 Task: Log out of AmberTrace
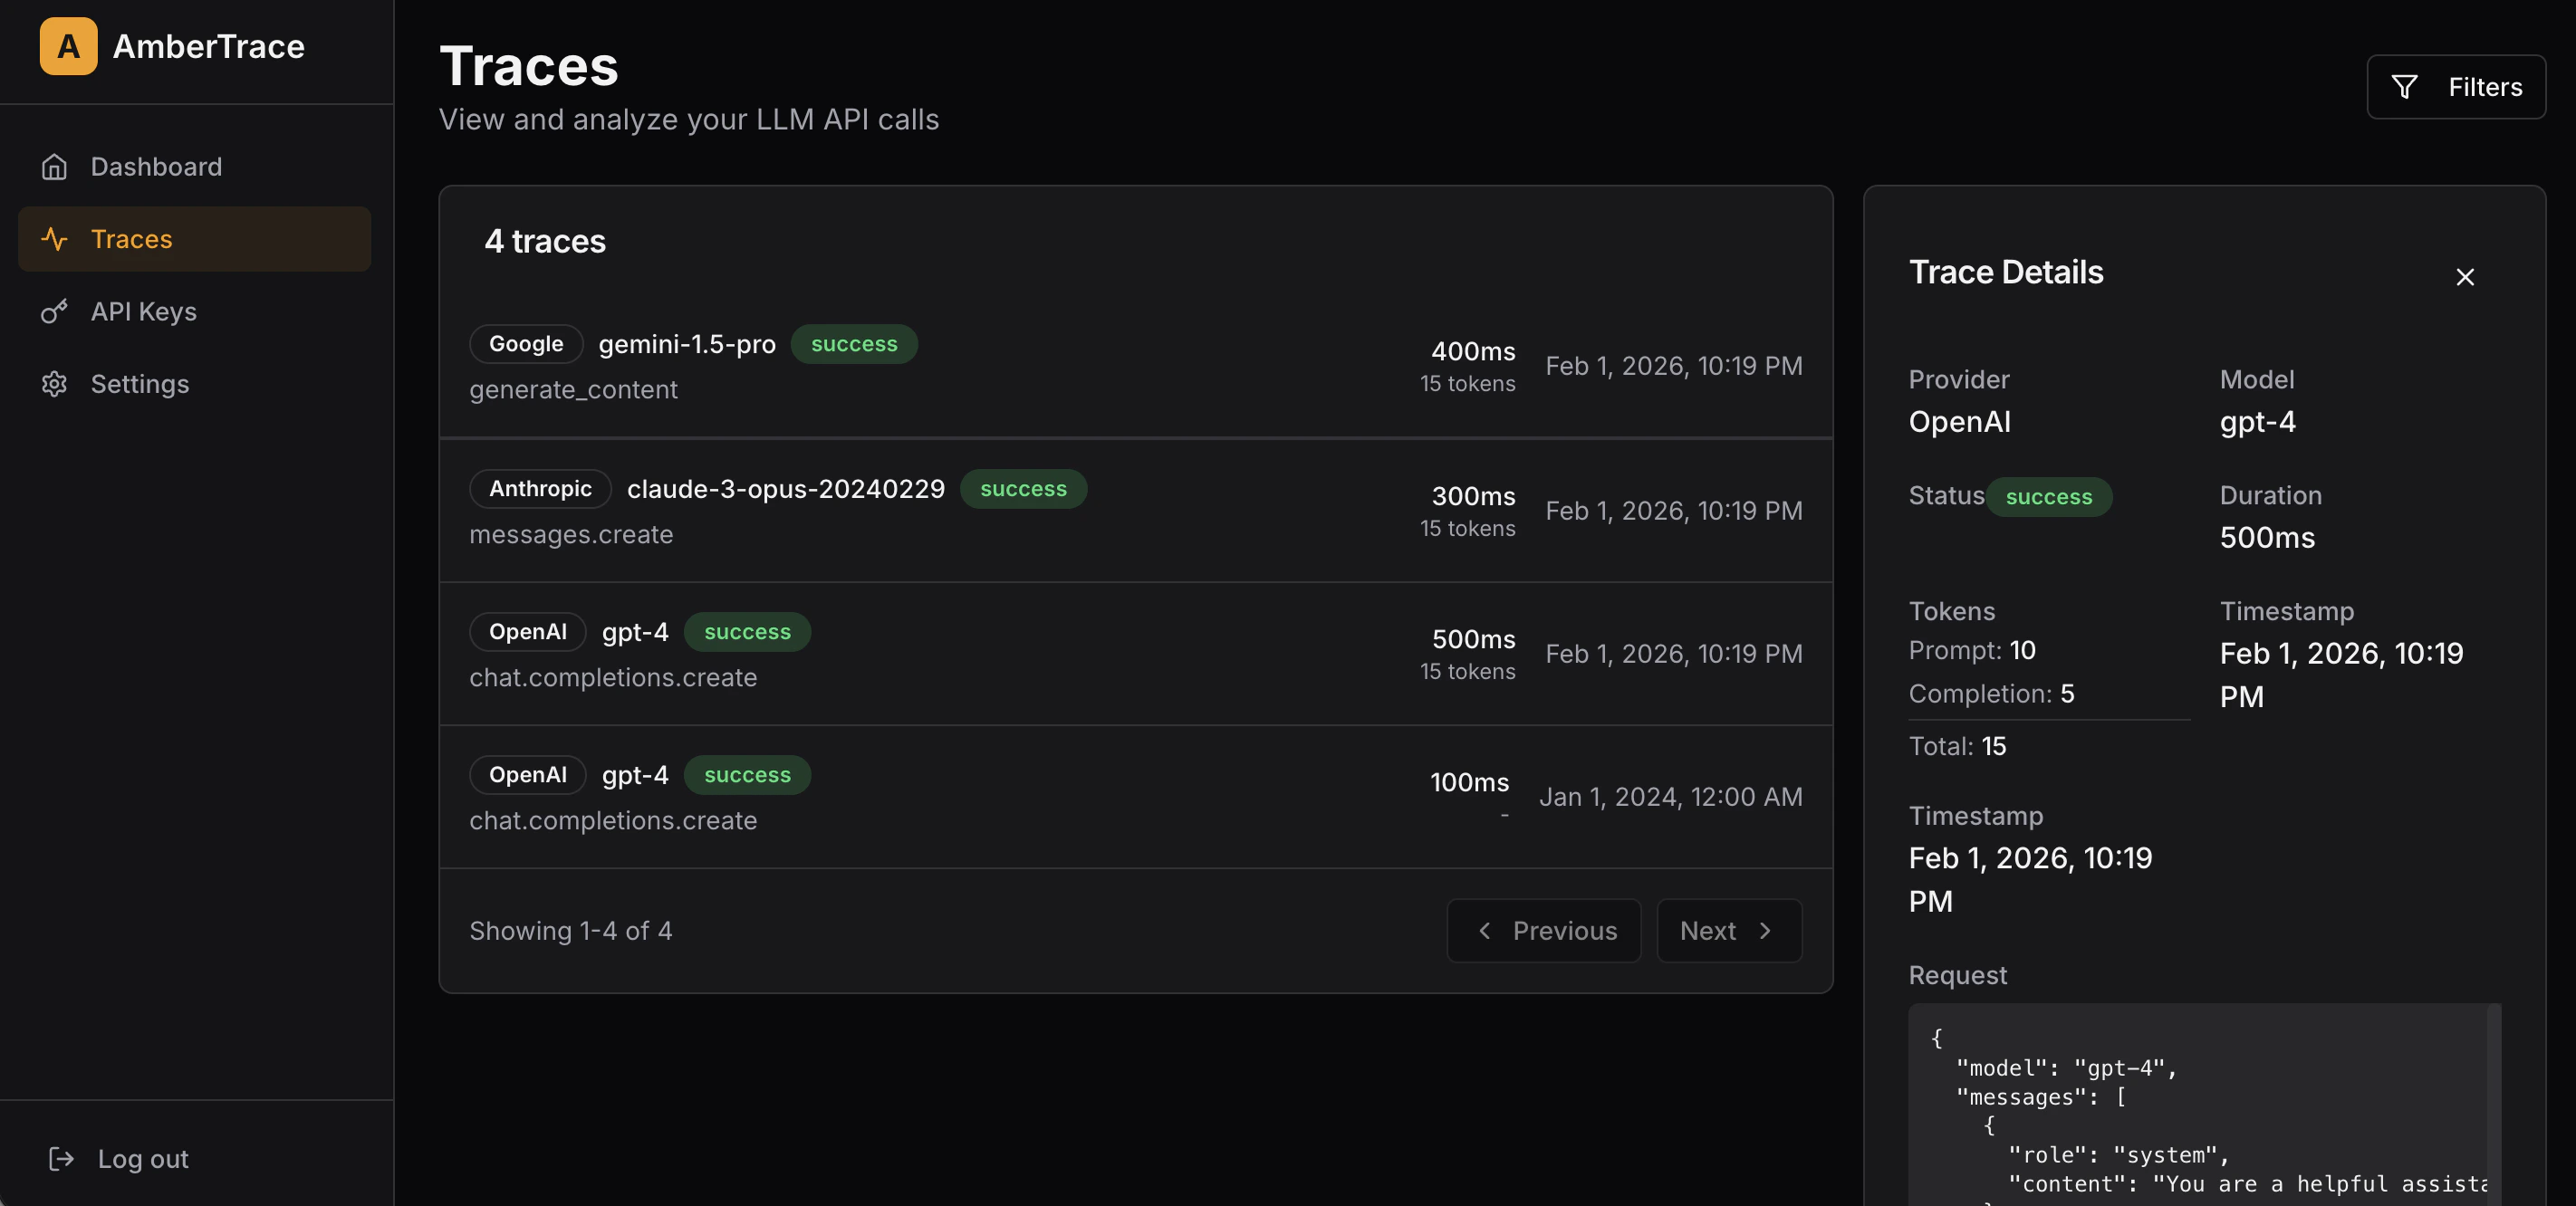coord(142,1158)
